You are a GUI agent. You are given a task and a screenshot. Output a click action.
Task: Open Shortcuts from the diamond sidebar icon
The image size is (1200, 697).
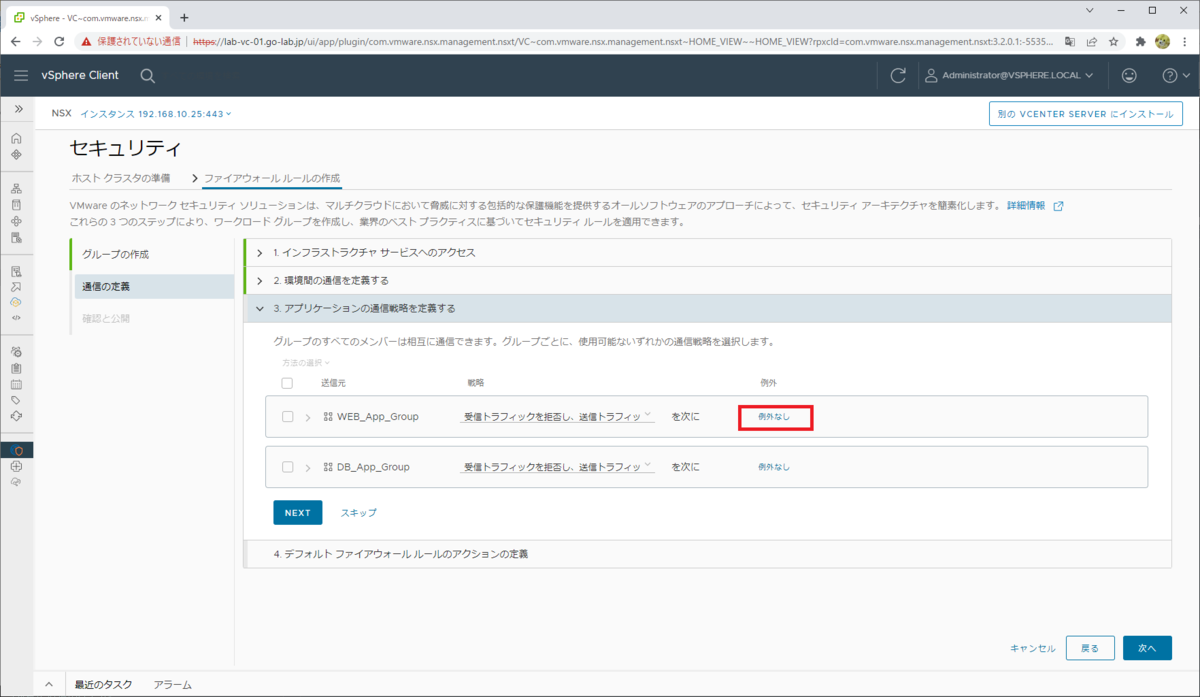(16, 155)
